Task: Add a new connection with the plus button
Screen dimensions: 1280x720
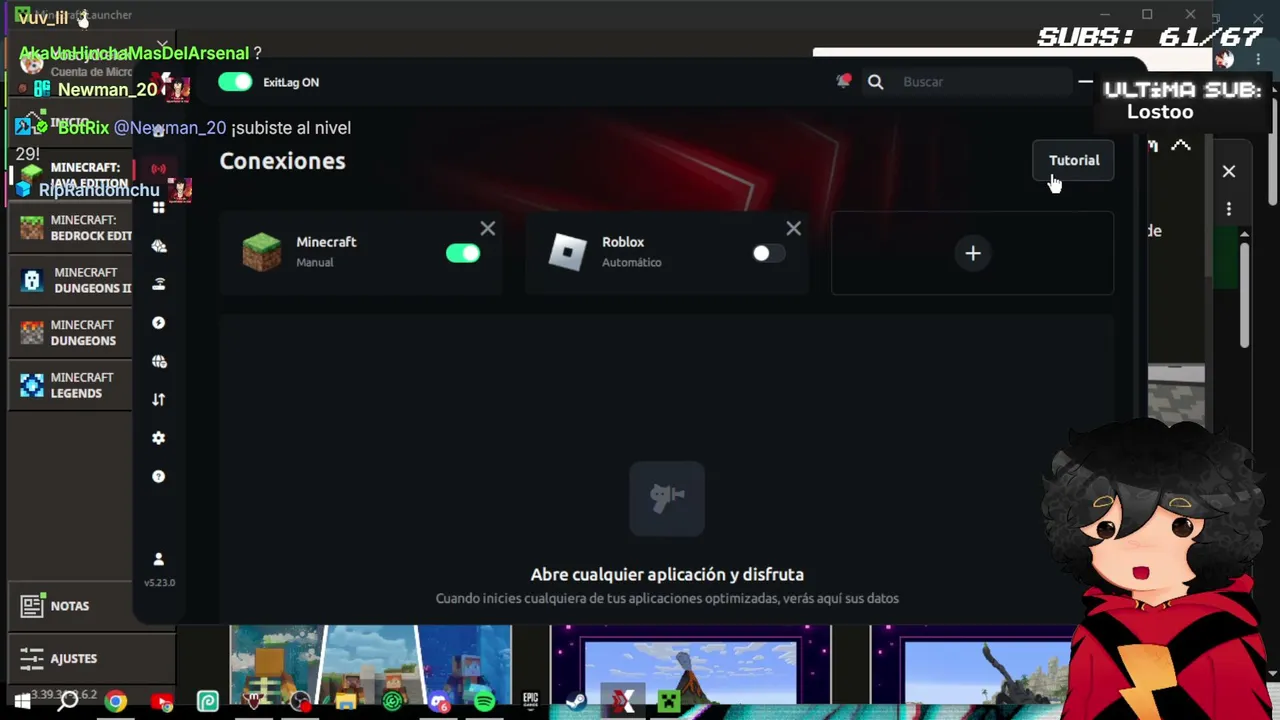Action: coord(973,253)
